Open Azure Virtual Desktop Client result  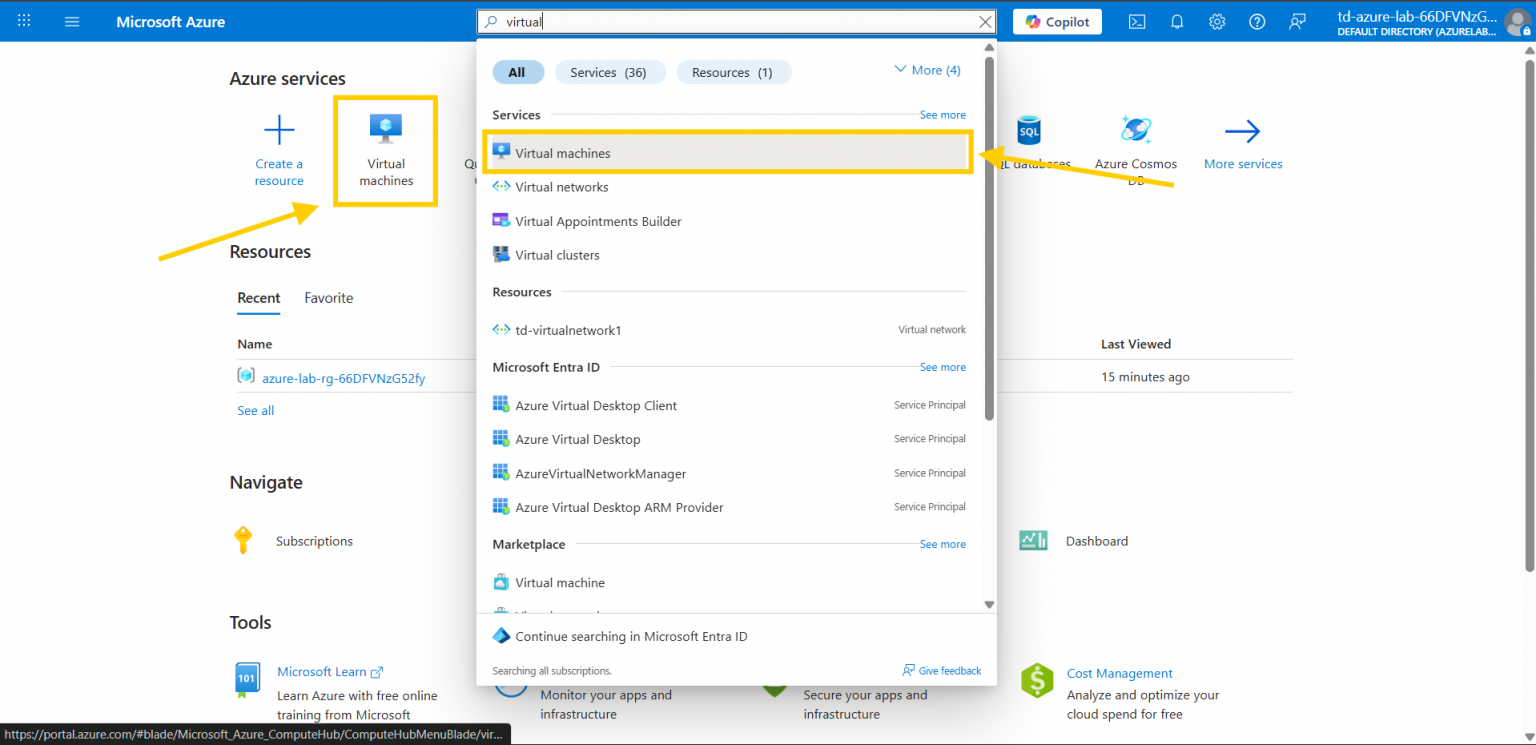coord(727,405)
